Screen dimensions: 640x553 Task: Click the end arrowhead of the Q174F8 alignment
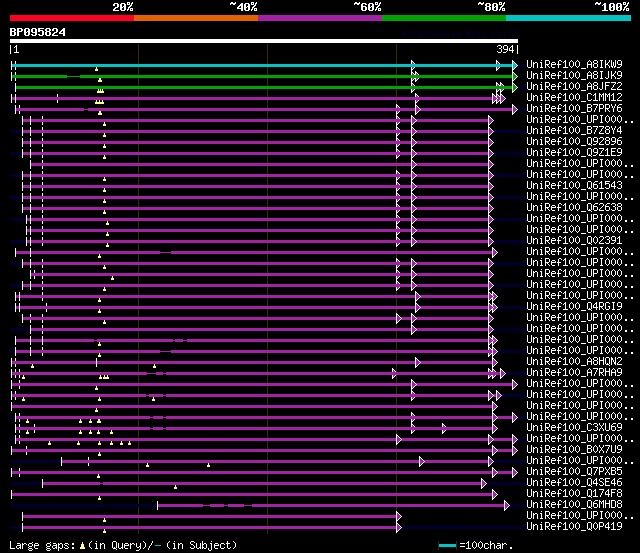click(495, 495)
